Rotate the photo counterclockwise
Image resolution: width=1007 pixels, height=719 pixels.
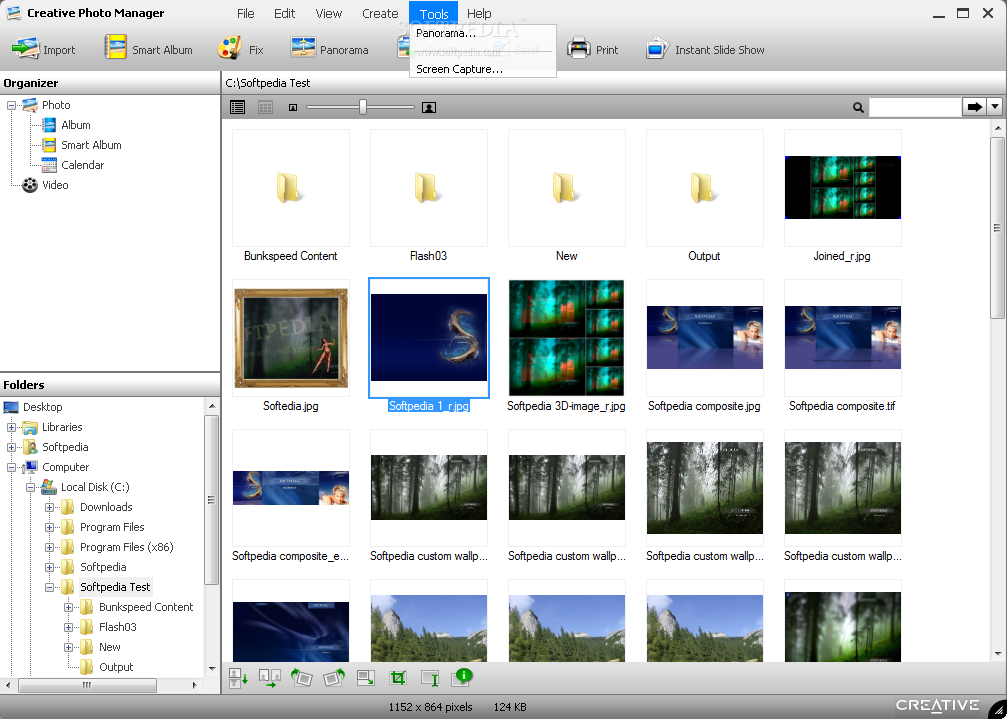[x=301, y=677]
